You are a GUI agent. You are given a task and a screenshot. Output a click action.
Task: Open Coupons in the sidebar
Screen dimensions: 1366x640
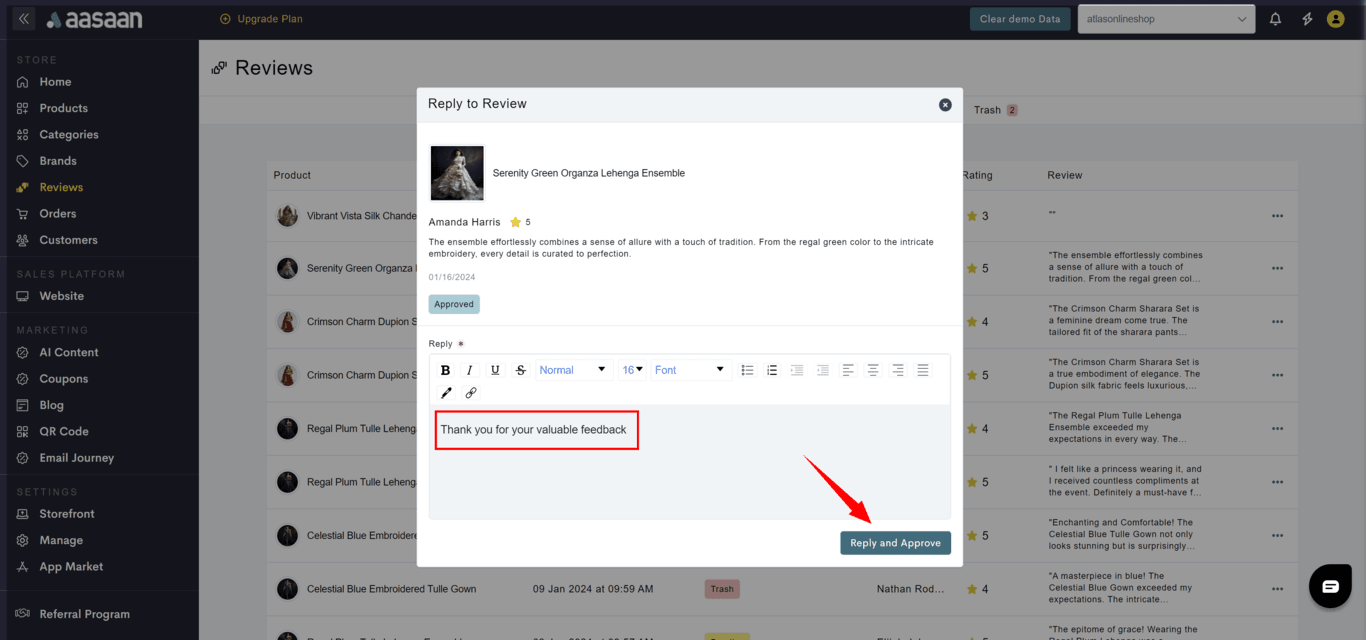click(x=63, y=379)
